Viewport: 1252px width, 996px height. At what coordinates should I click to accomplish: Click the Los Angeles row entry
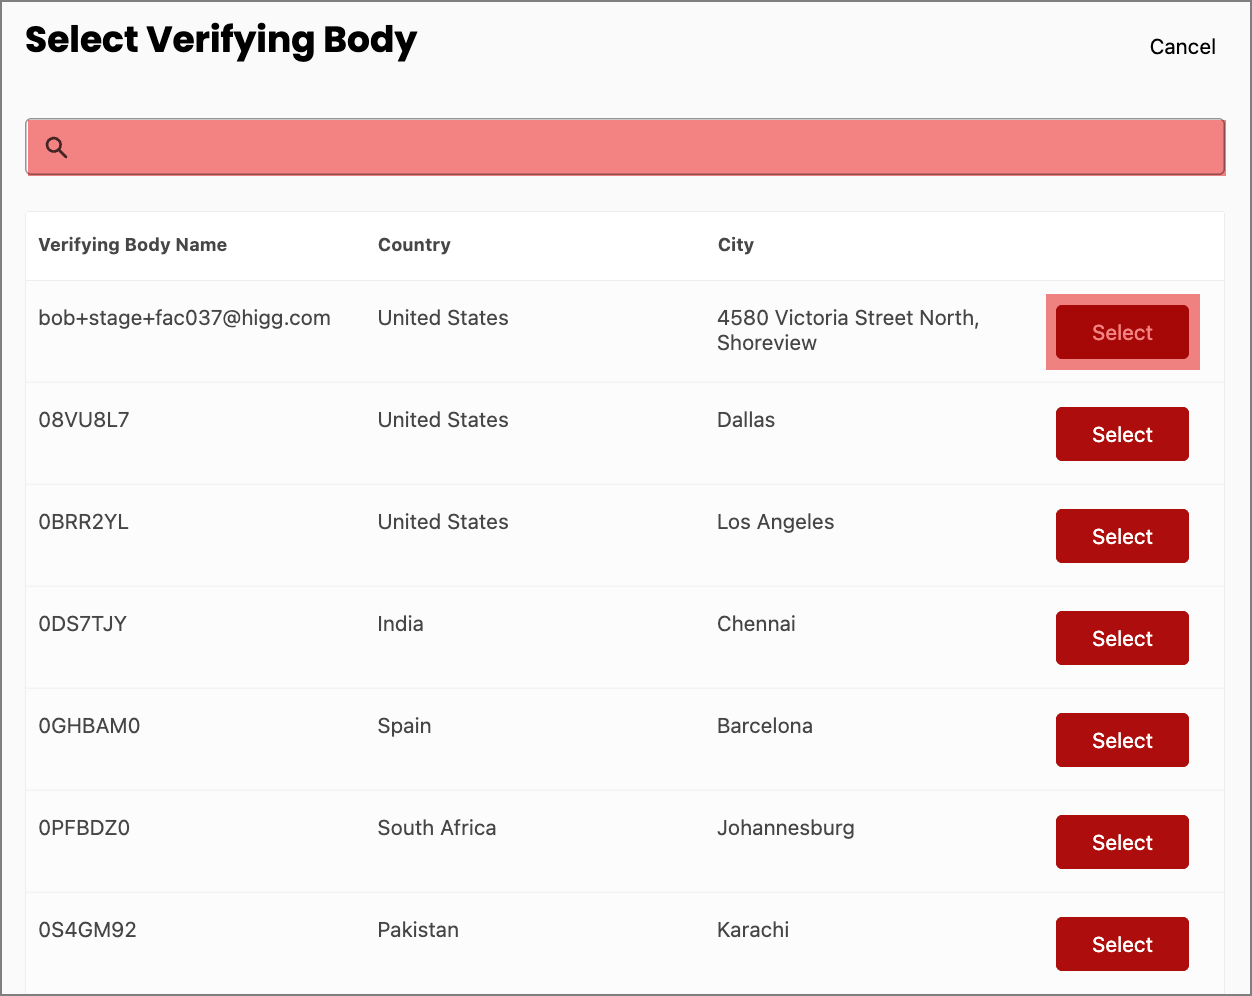[775, 521]
